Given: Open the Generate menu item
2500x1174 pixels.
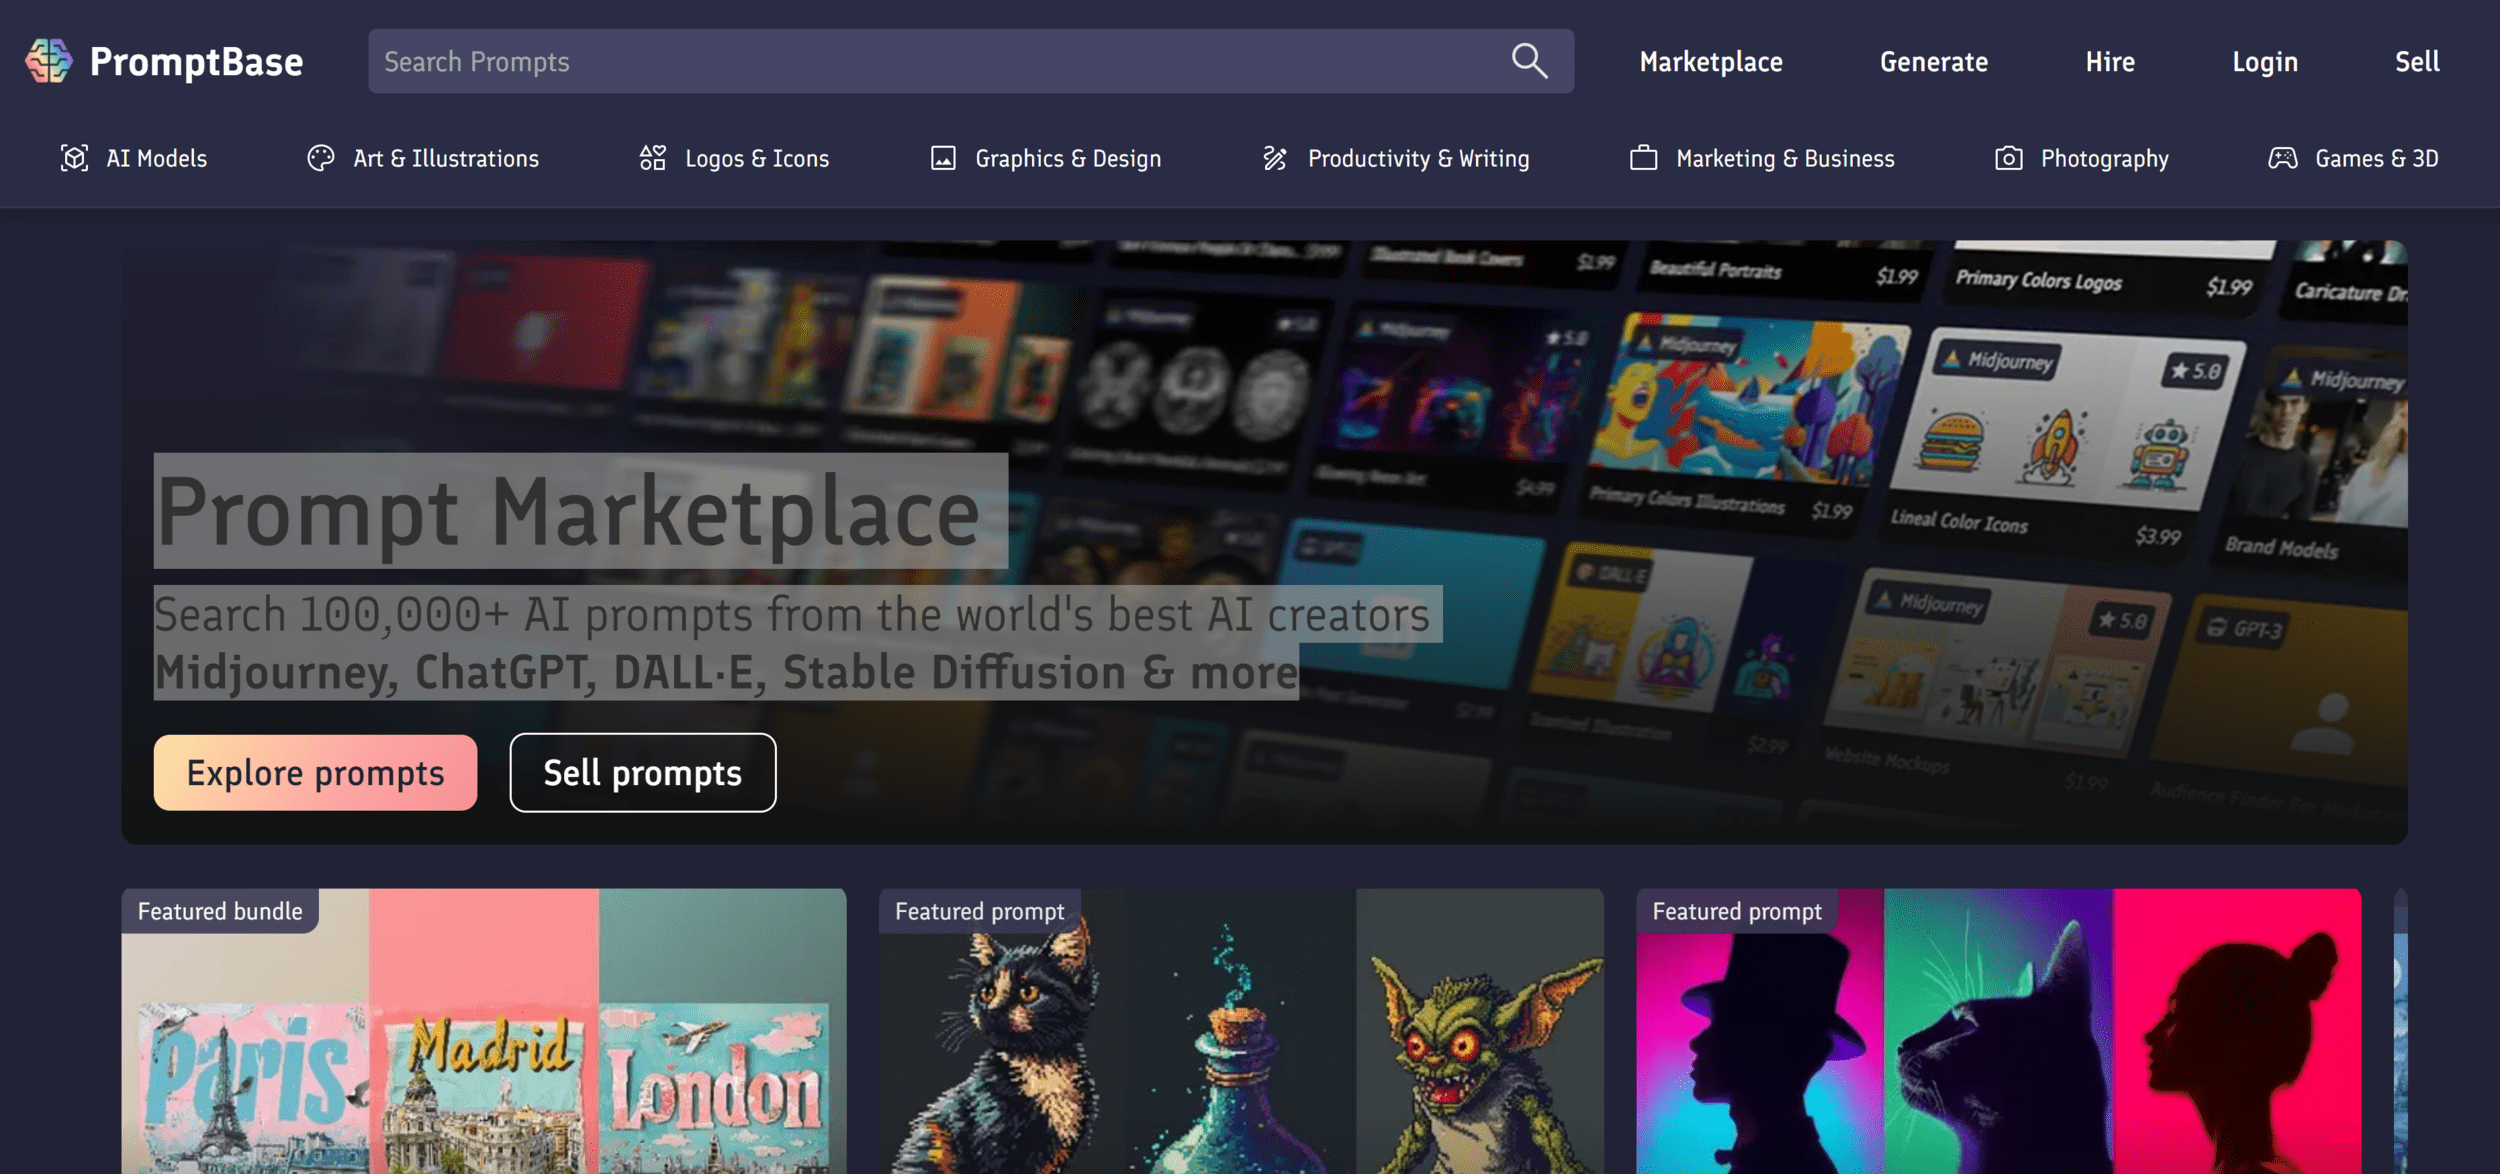Looking at the screenshot, I should [1933, 62].
